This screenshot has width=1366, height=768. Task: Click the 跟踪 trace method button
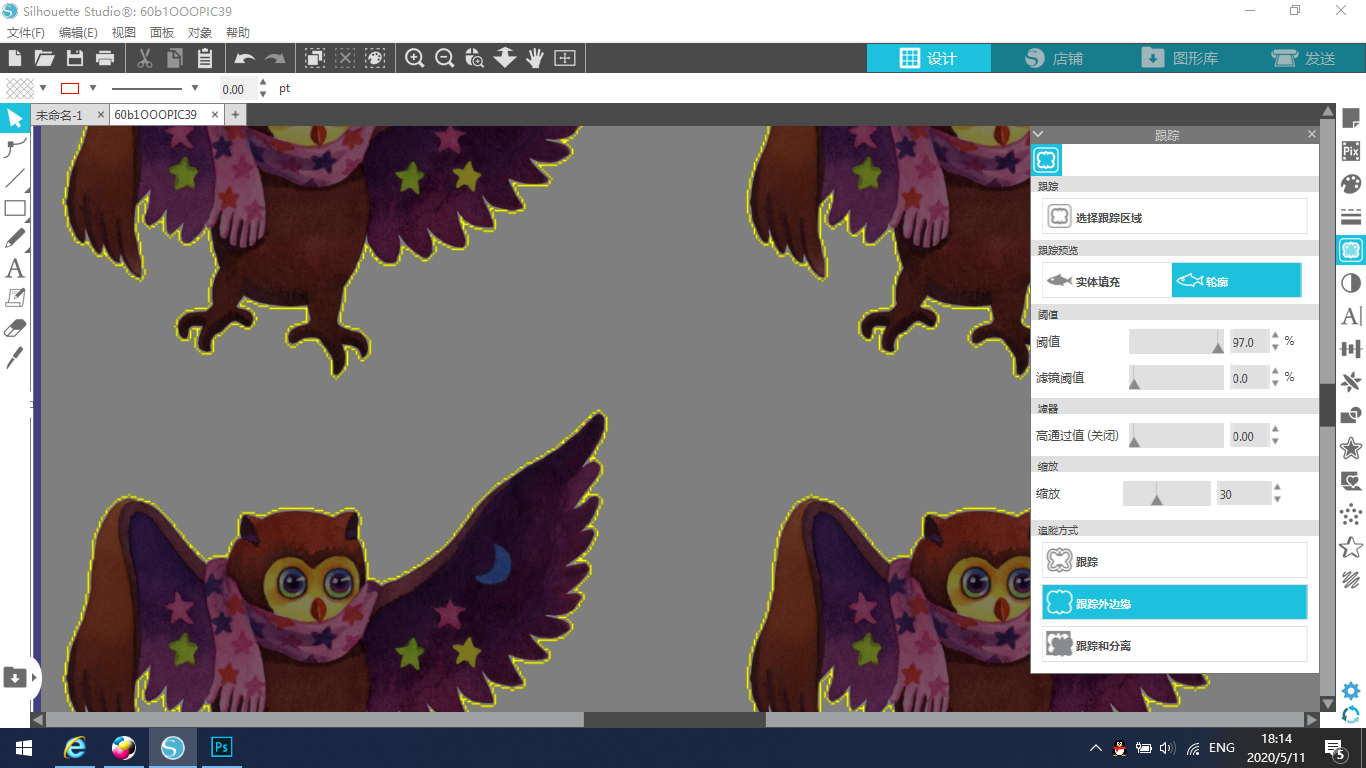point(1175,561)
